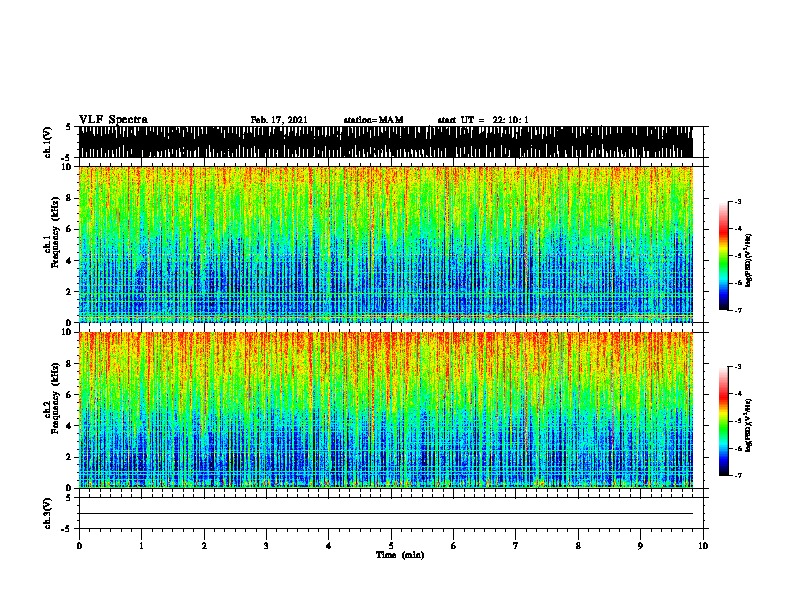The image size is (792, 612).
Task: Click the ch.1 spectrogram color scale bar
Action: [724, 256]
